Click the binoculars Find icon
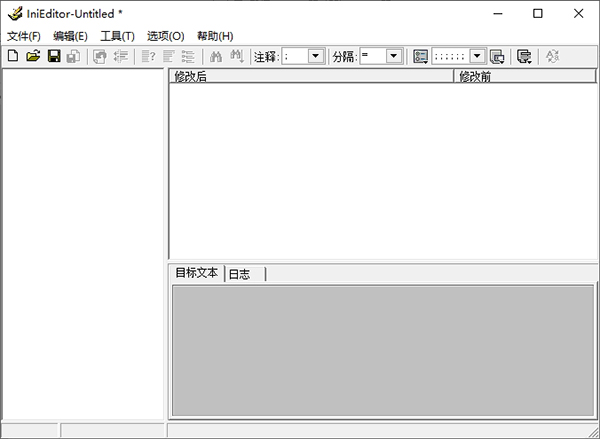The height and width of the screenshot is (439, 600). click(215, 57)
